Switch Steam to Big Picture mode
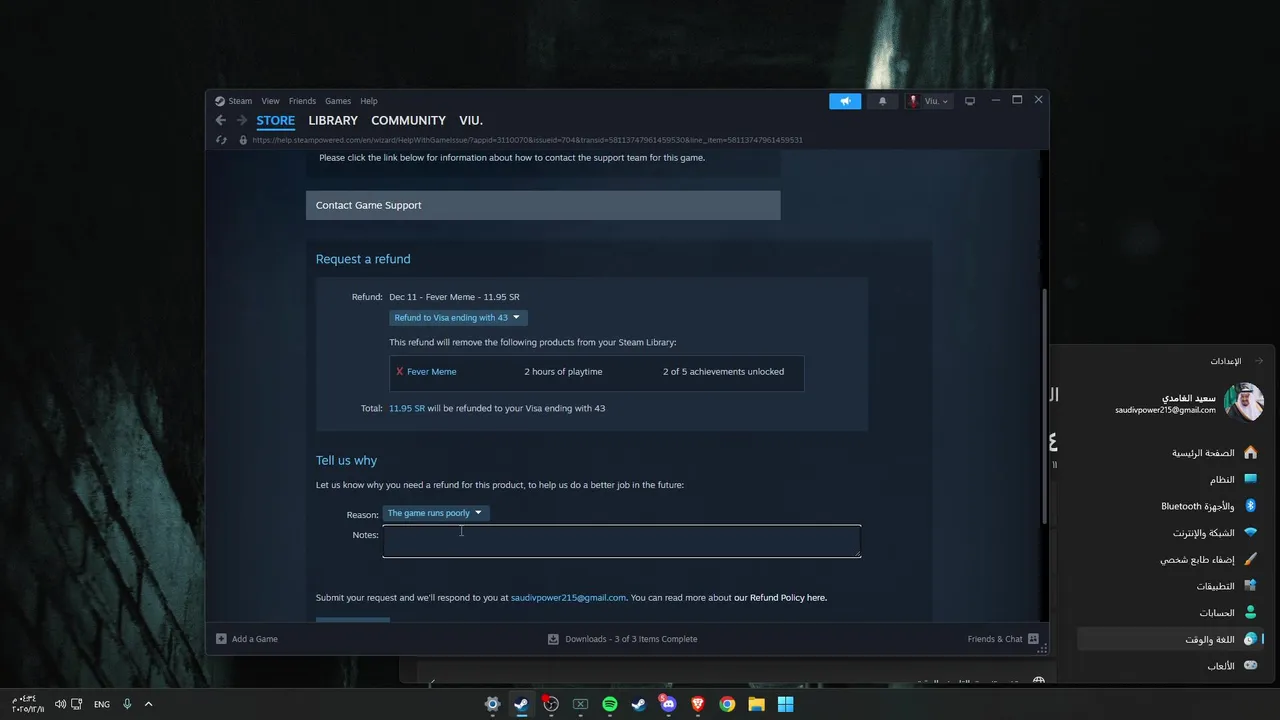This screenshot has height=720, width=1280. pyautogui.click(x=969, y=101)
